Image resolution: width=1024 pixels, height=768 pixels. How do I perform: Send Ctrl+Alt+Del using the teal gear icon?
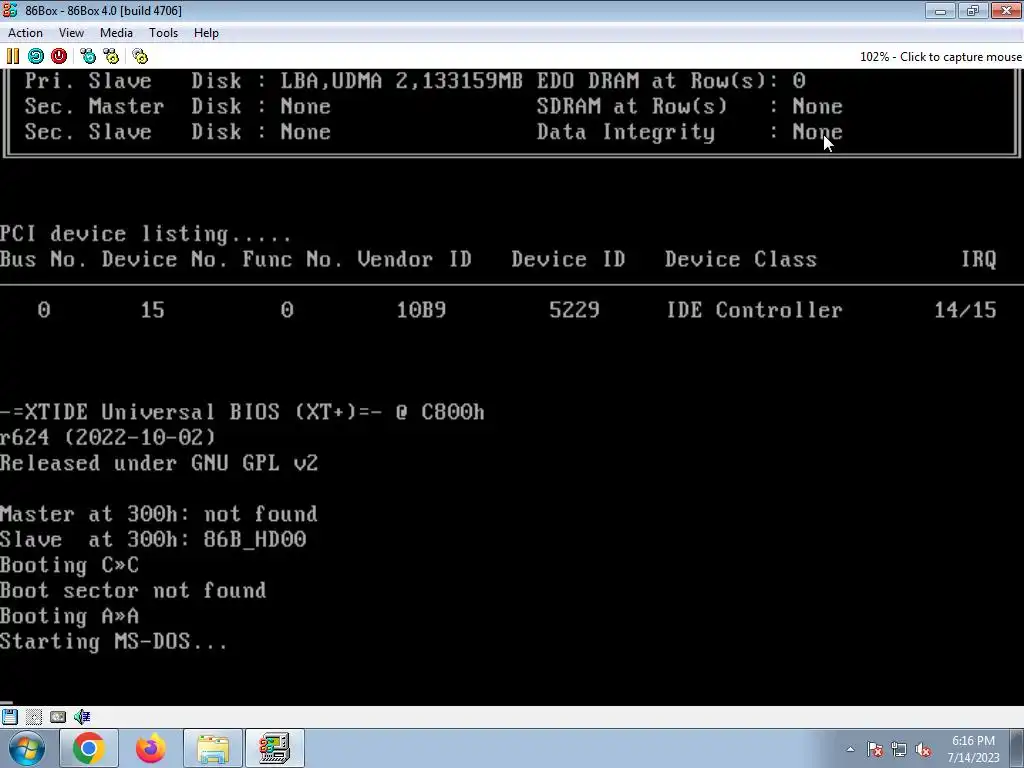[x=88, y=56]
